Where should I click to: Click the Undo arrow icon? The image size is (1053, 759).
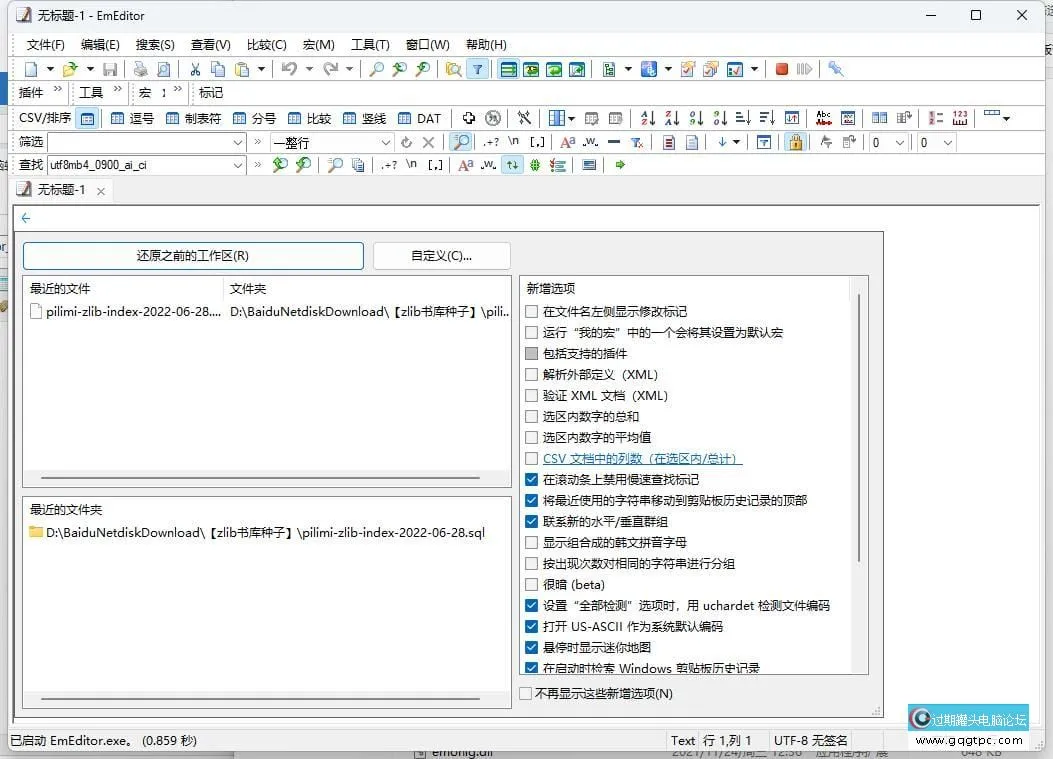coord(289,69)
